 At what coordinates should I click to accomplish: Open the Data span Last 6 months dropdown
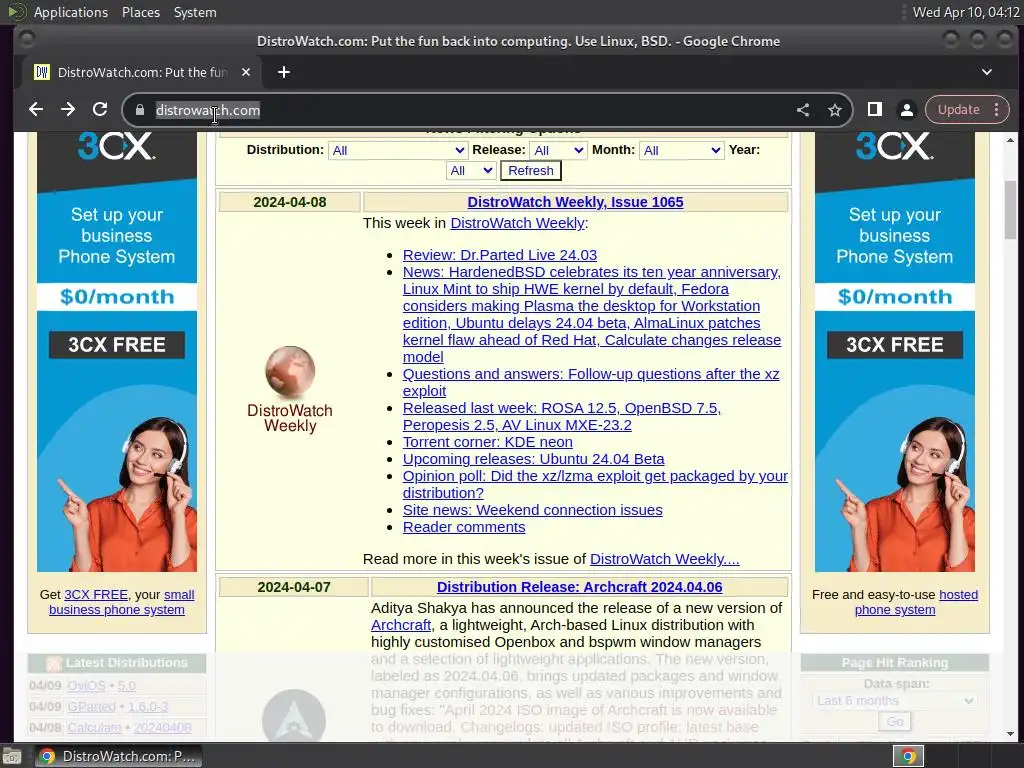pos(895,701)
